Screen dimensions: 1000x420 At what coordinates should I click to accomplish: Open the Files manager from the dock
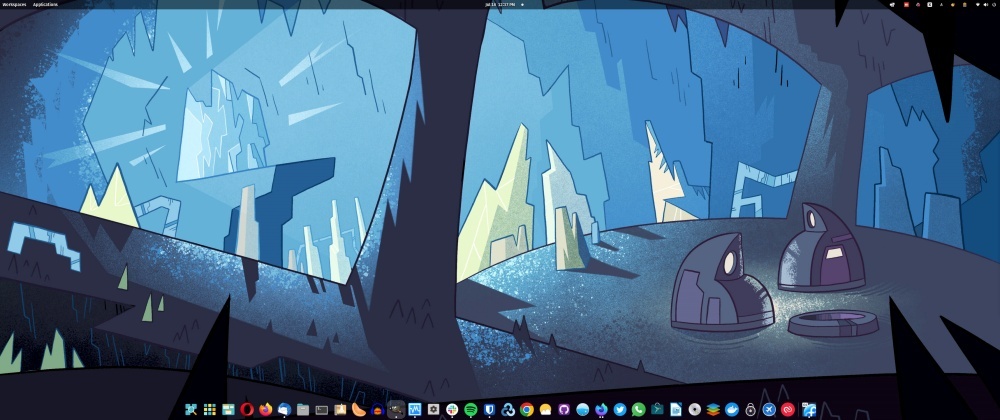point(303,409)
